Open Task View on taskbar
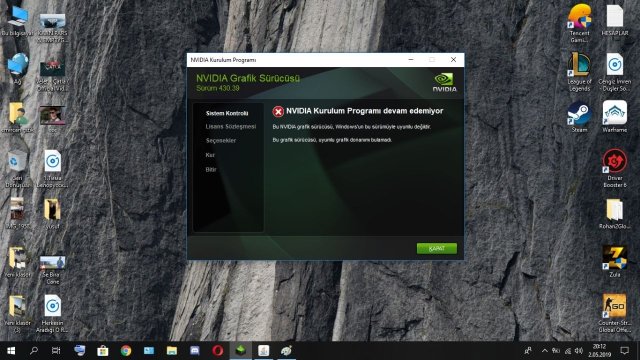The height and width of the screenshot is (360, 640). click(56, 351)
